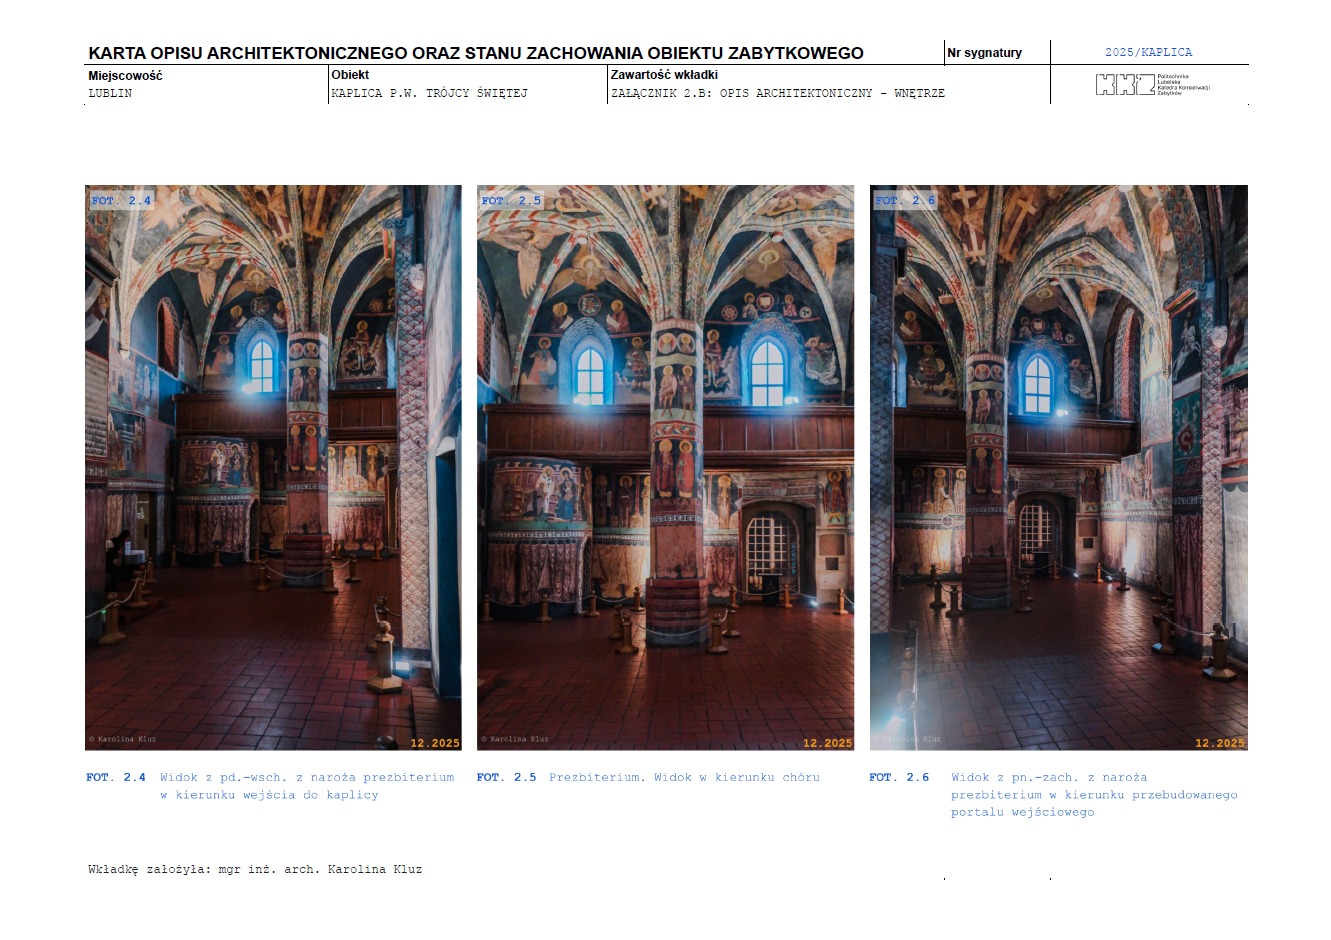
Task: Select caption 'Widok z pn.-zach. z naroża'
Action: (1049, 777)
